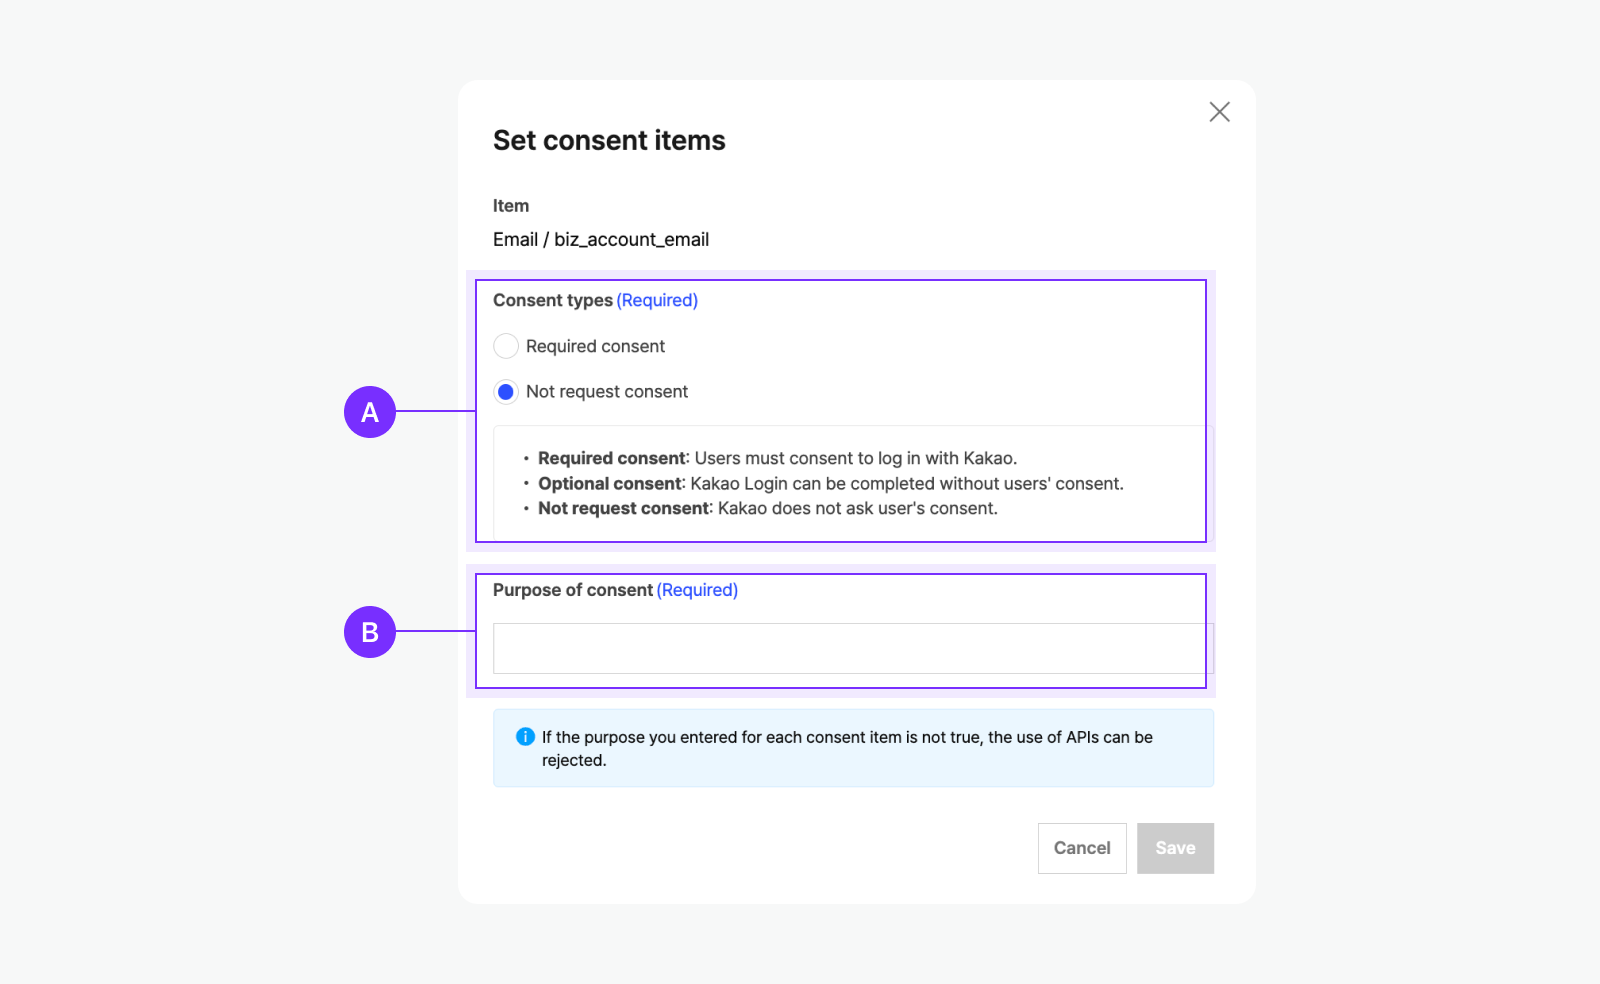This screenshot has width=1600, height=984.
Task: Focus the Purpose of consent text field
Action: tap(850, 648)
